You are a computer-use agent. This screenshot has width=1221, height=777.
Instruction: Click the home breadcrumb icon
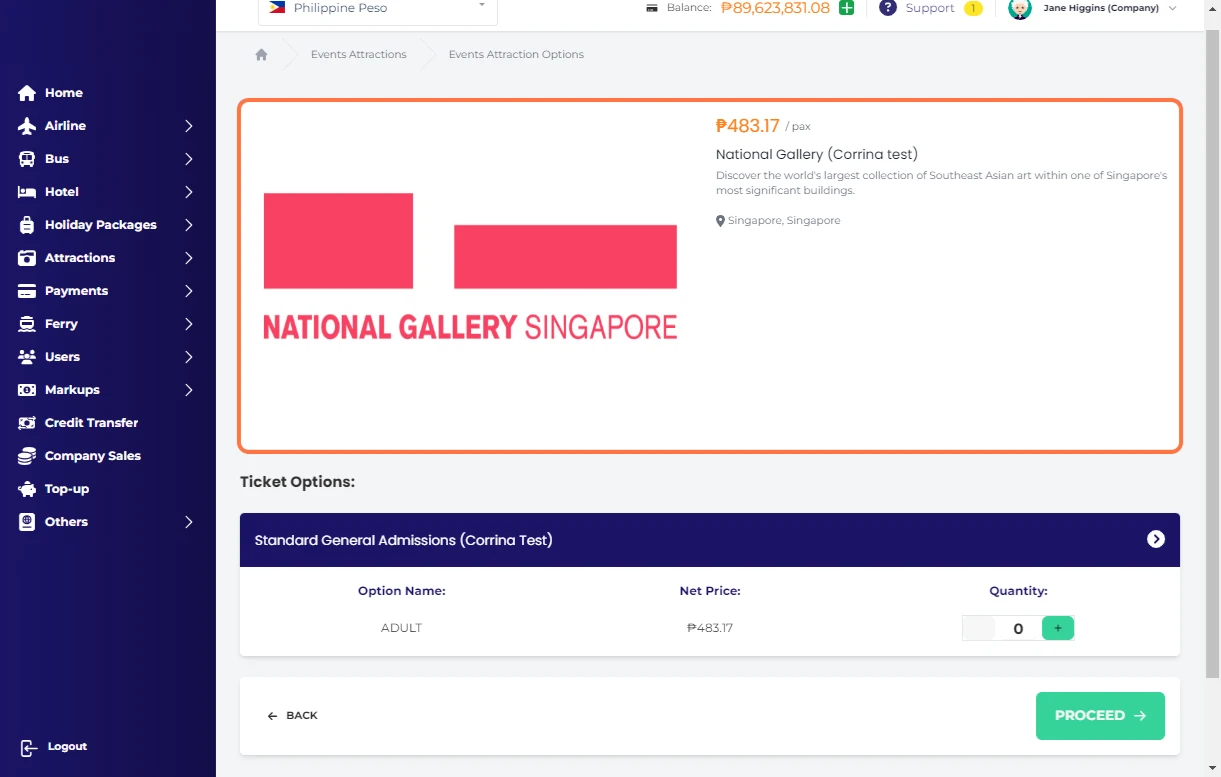pyautogui.click(x=261, y=55)
